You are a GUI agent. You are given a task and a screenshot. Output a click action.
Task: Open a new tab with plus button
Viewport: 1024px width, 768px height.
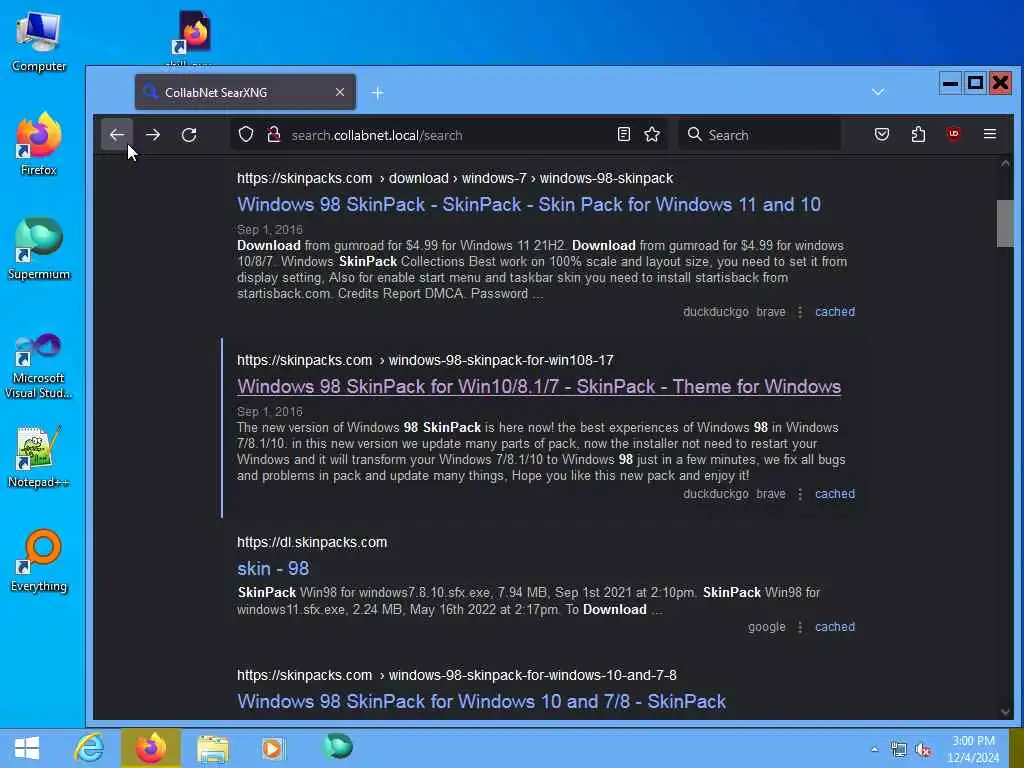[377, 93]
